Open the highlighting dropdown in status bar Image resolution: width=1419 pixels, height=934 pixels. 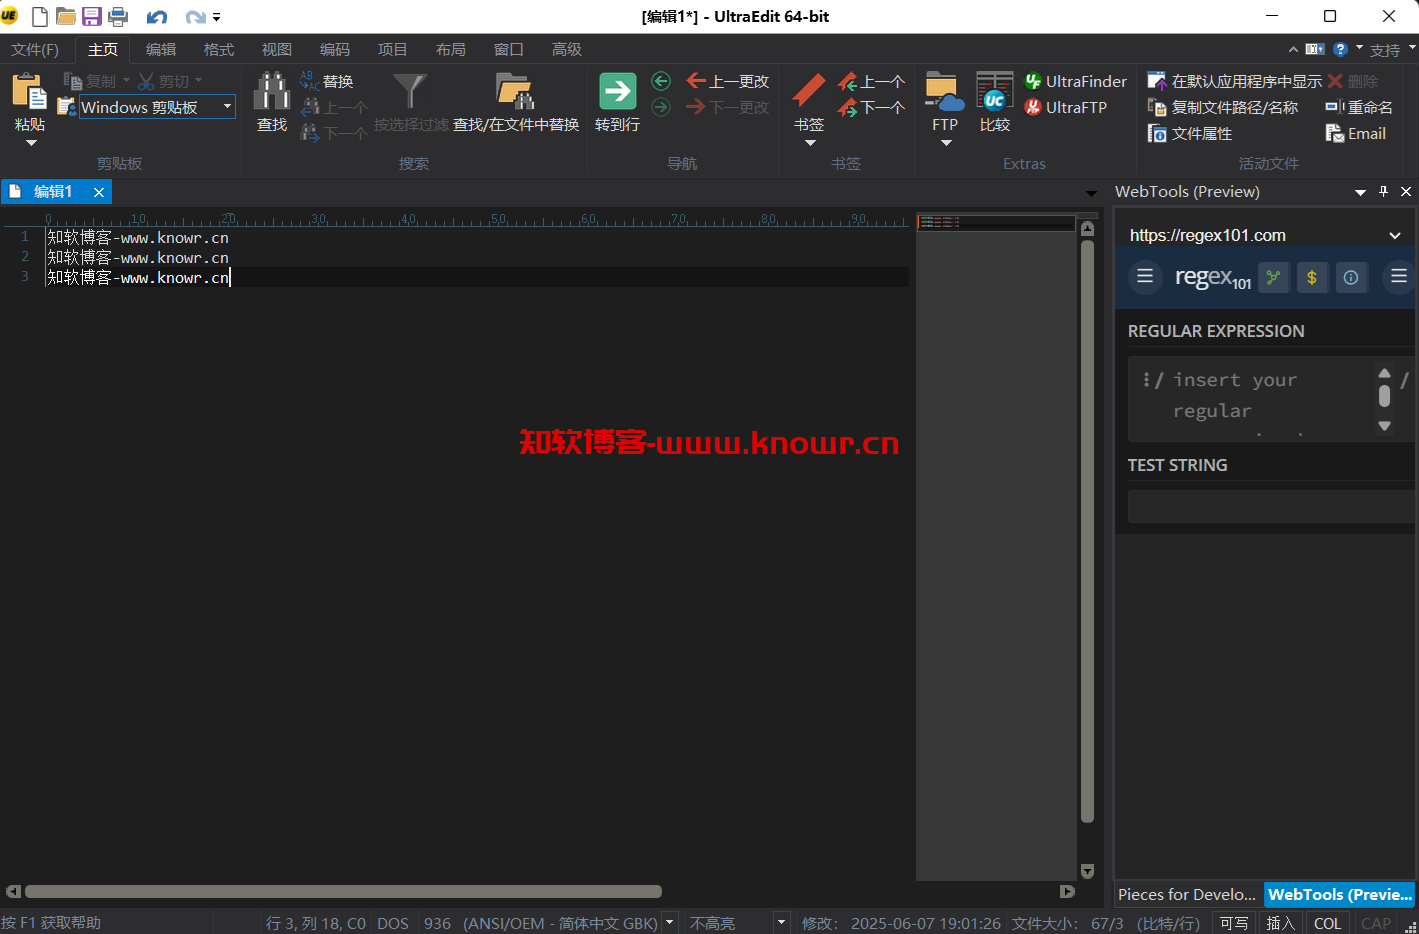click(x=781, y=923)
